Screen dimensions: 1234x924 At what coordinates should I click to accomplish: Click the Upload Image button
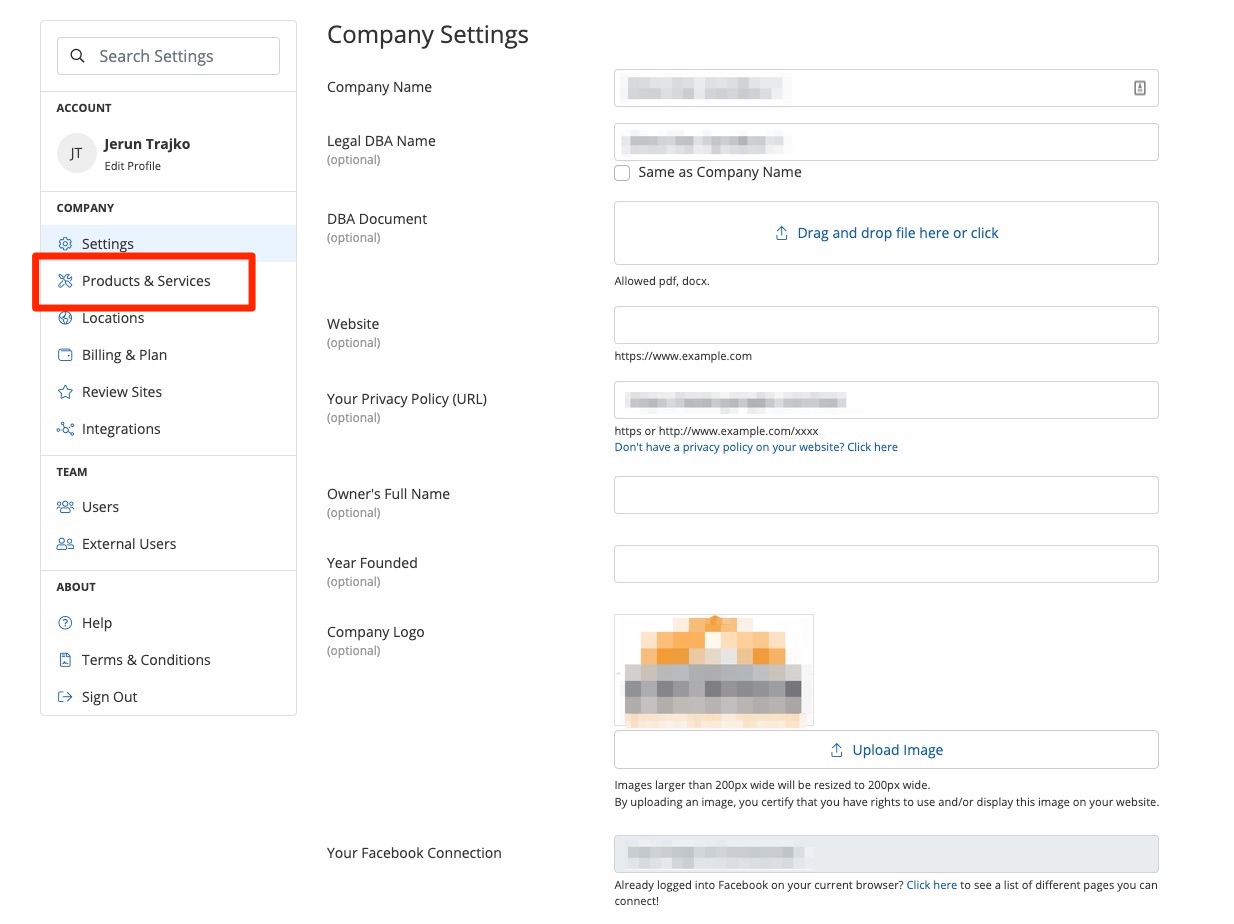pyautogui.click(x=886, y=750)
